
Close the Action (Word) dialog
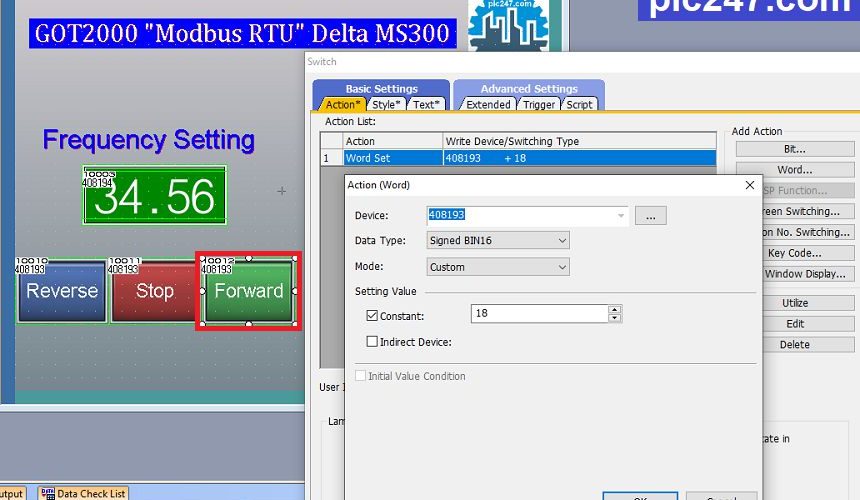click(x=750, y=185)
